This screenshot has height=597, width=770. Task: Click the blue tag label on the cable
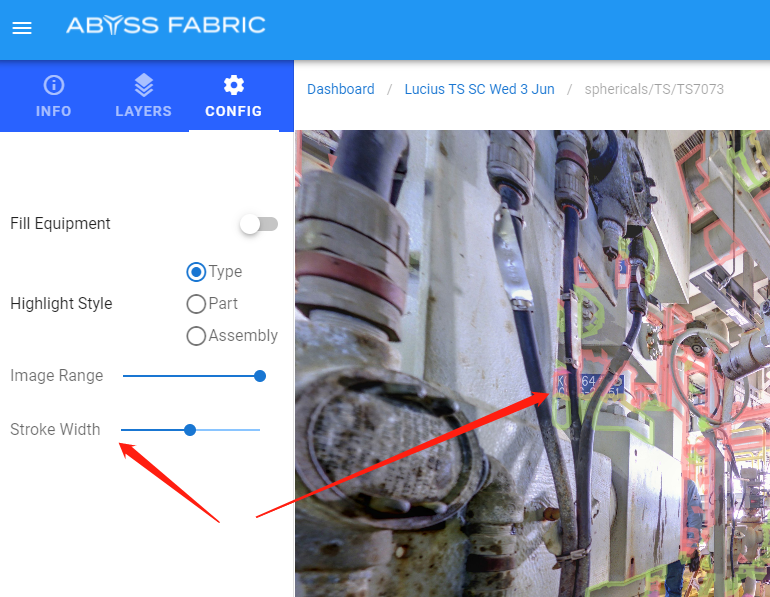tap(590, 383)
